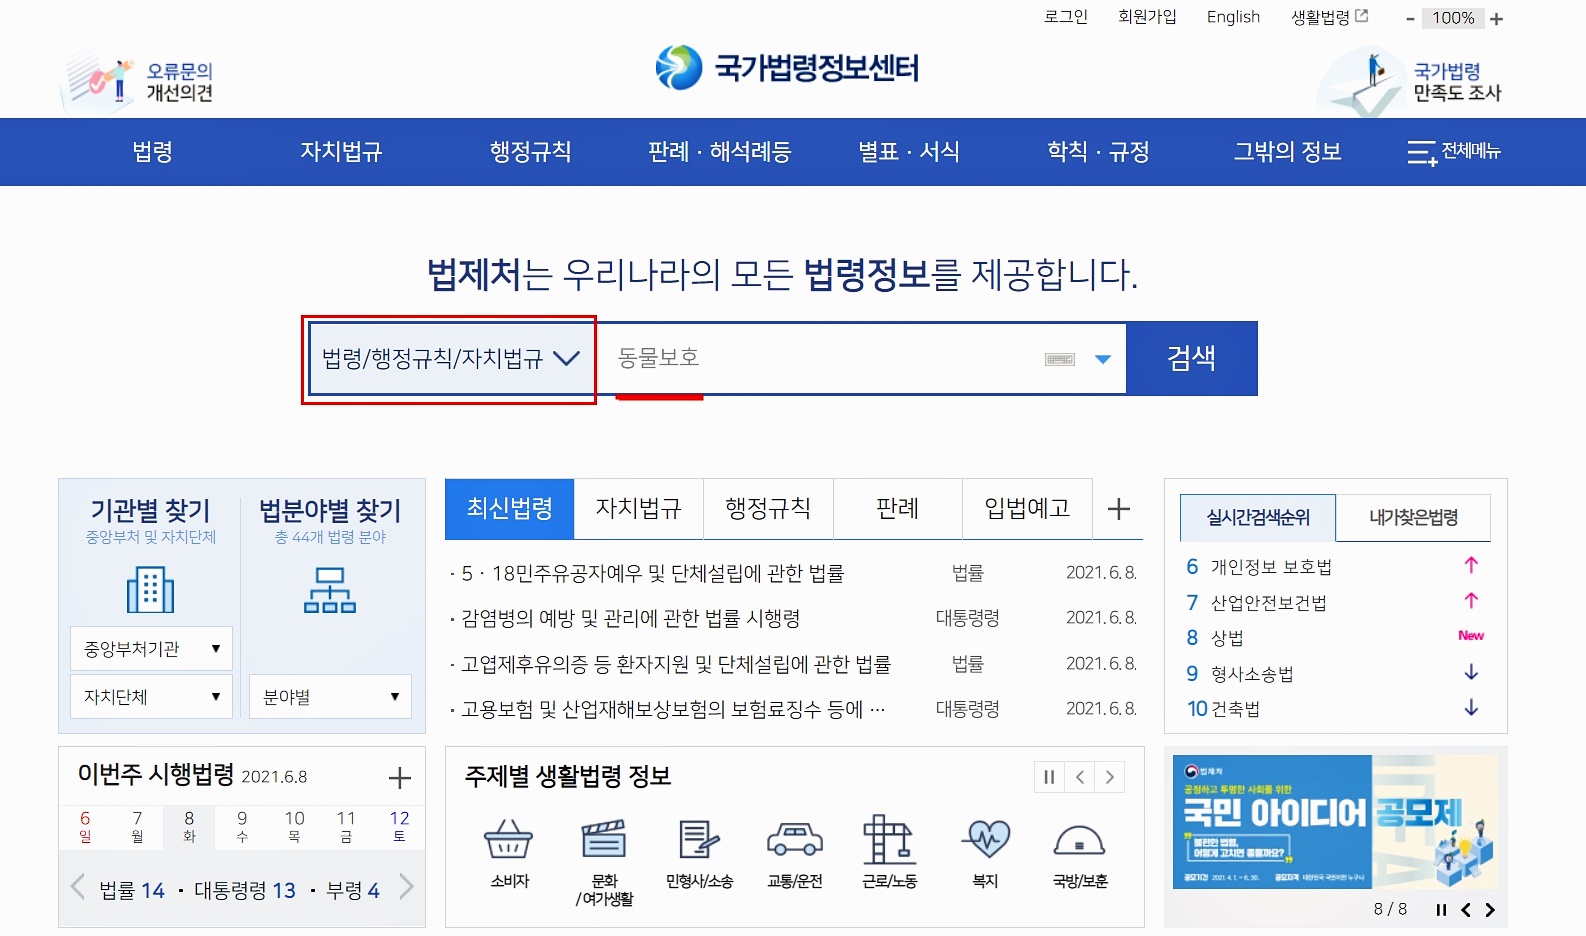The height and width of the screenshot is (936, 1586).
Task: Open the 국민 아이디어 공모제 banner
Action: click(1335, 822)
